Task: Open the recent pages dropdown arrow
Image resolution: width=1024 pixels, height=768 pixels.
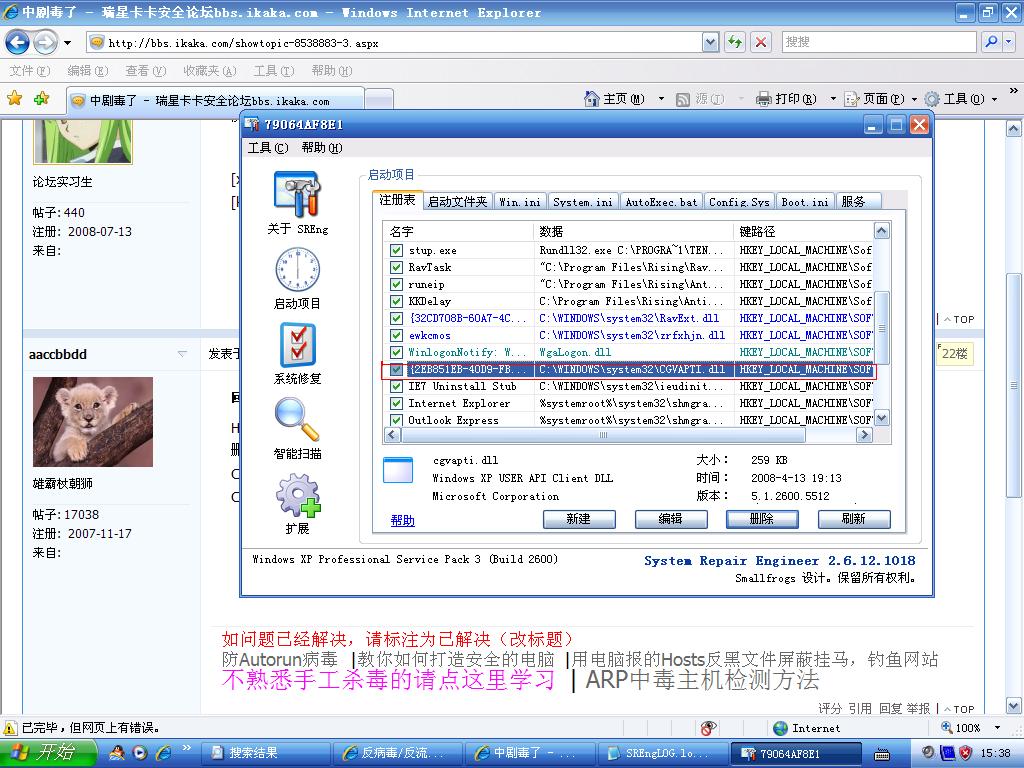Action: (67, 43)
